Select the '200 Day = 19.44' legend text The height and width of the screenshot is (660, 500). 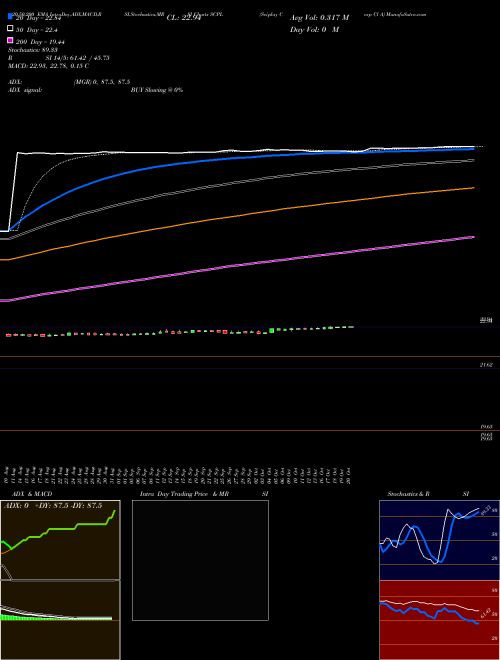40,42
